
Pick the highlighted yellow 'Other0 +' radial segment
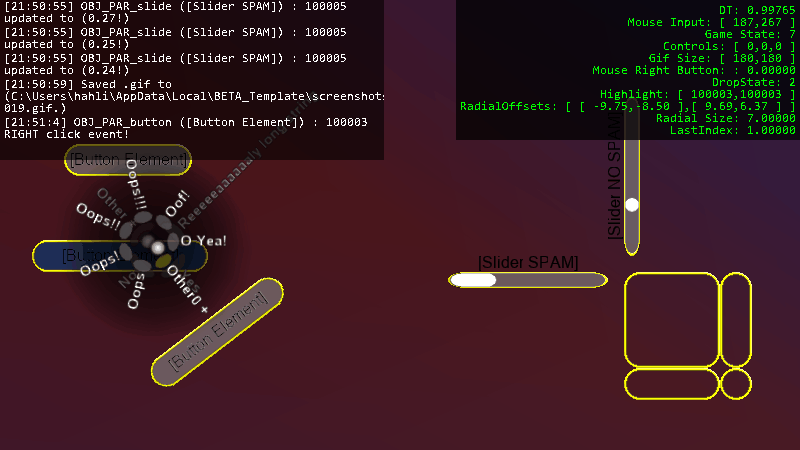(163, 261)
